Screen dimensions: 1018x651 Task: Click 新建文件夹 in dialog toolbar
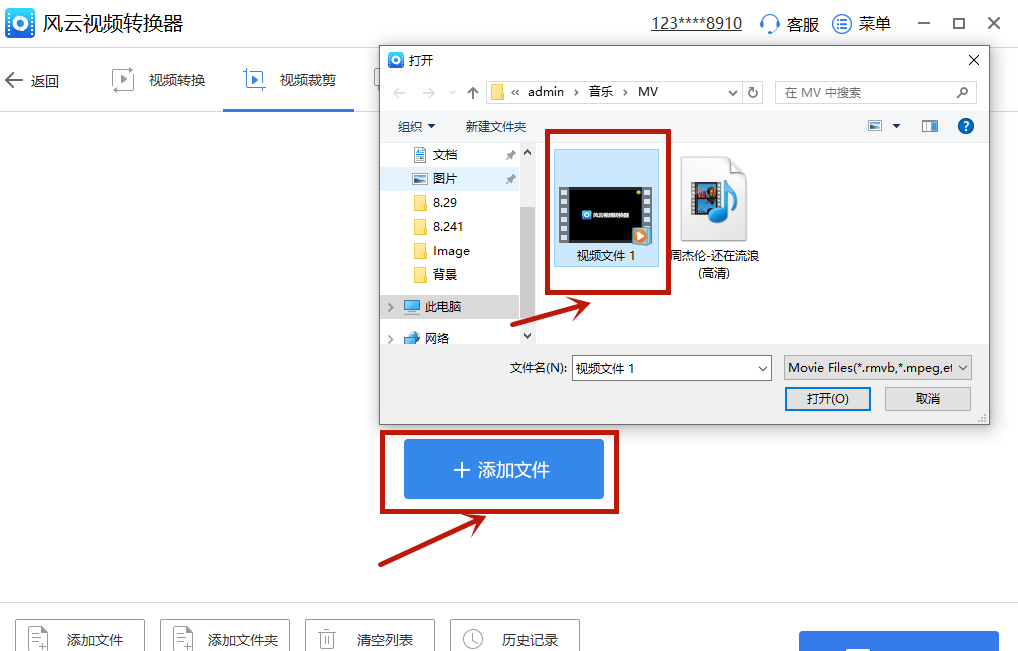495,127
